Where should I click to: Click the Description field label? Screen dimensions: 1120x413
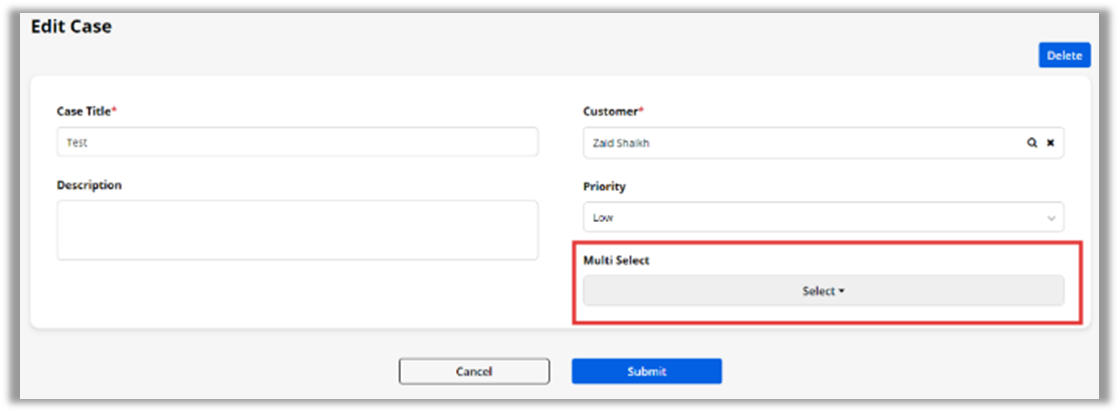[89, 185]
